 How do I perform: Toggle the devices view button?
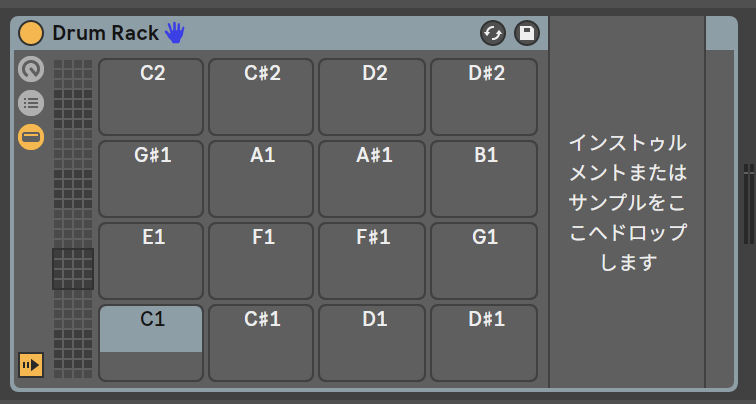coord(31,136)
